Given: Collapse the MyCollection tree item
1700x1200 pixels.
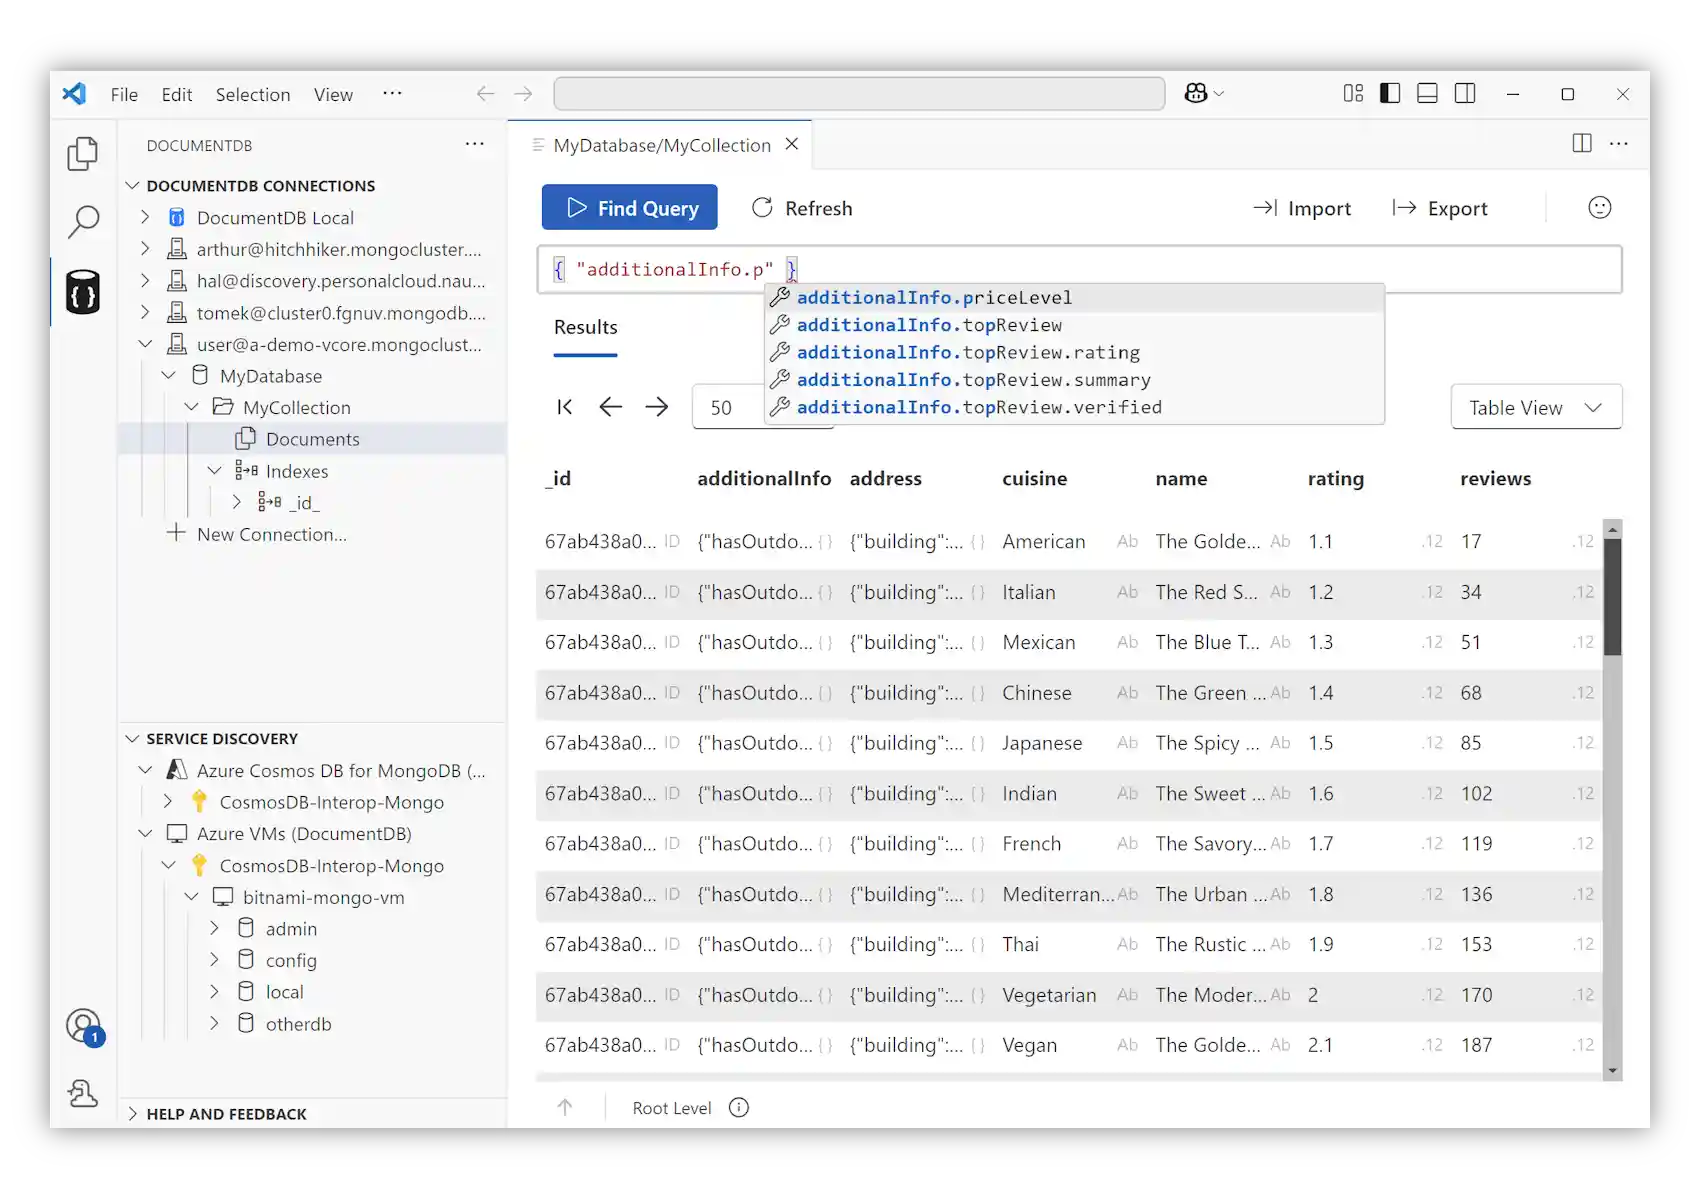Looking at the screenshot, I should (192, 407).
